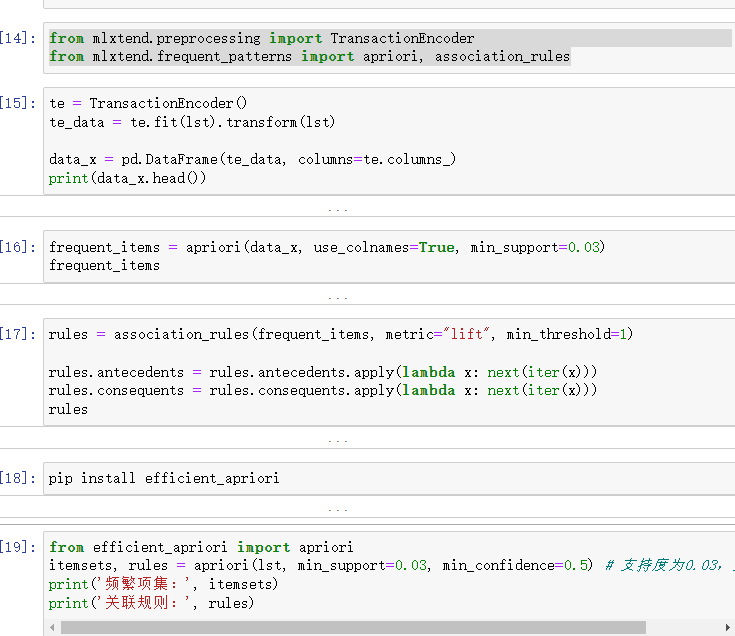Screen dimensions: 735x636
Task: Expand collapsed output below cell 17
Action: pos(338,441)
